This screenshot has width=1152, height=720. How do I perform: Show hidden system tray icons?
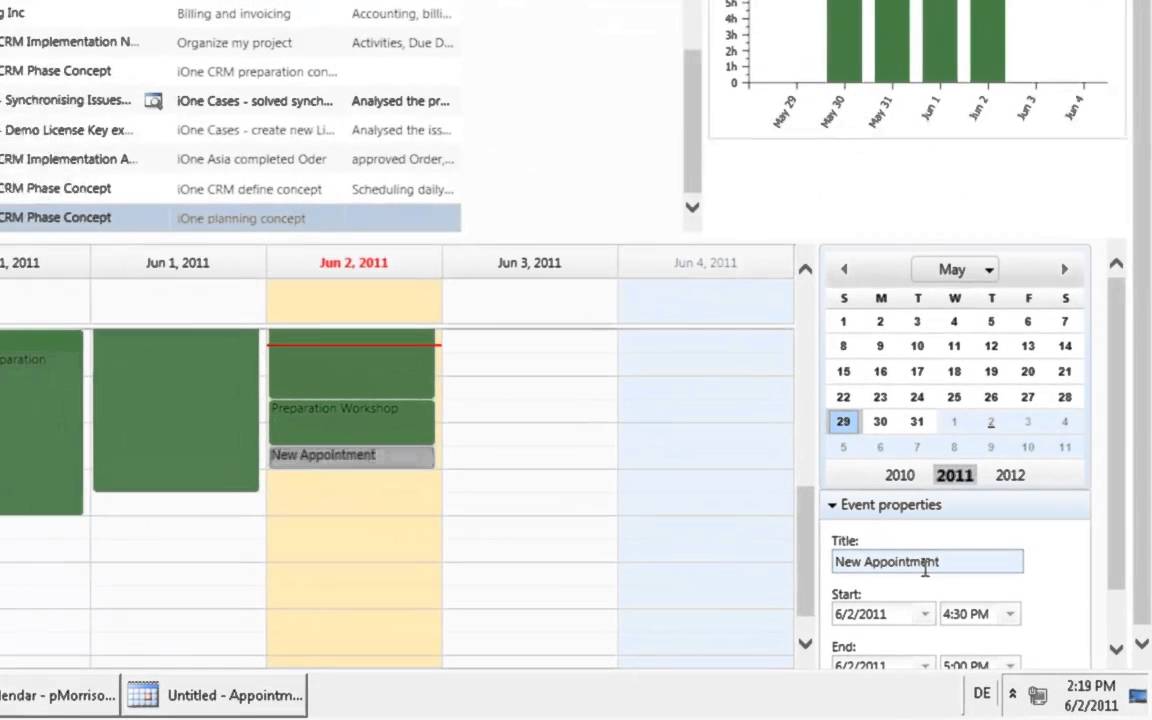pos(1012,694)
